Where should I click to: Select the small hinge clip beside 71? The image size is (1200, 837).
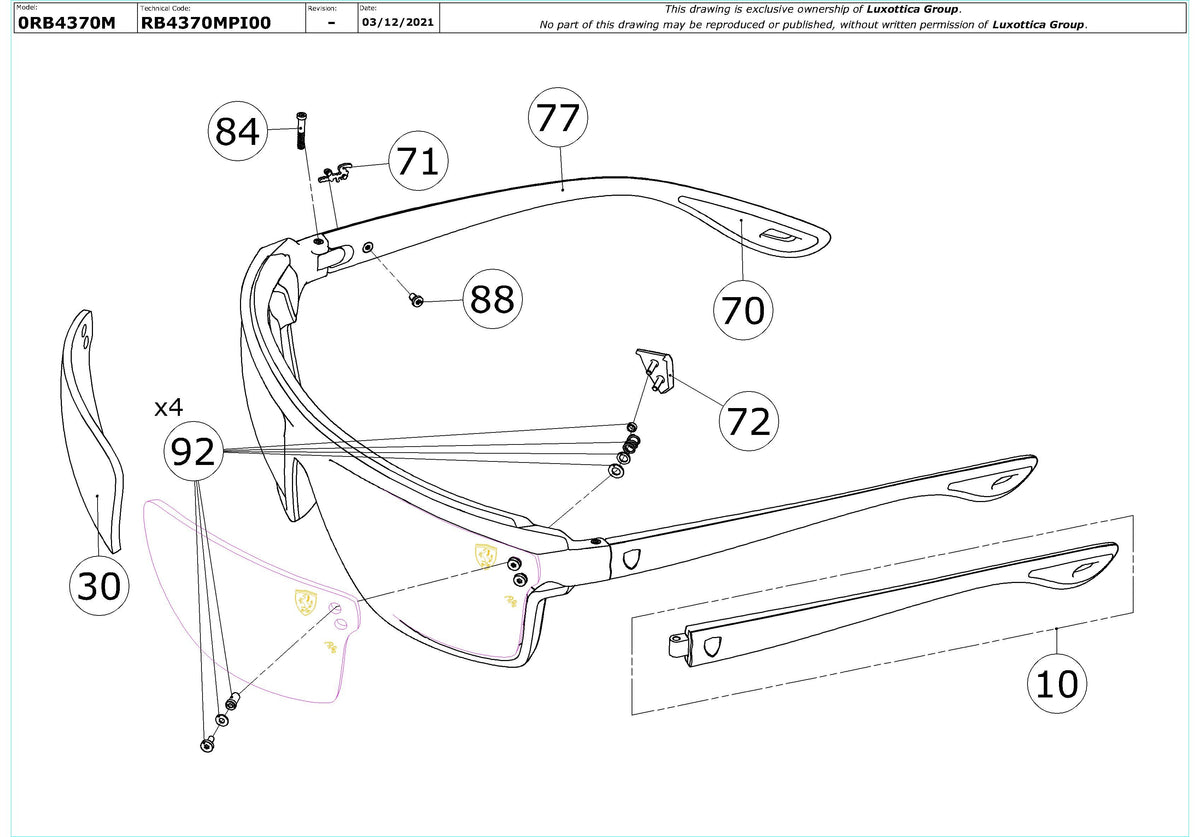pyautogui.click(x=333, y=172)
